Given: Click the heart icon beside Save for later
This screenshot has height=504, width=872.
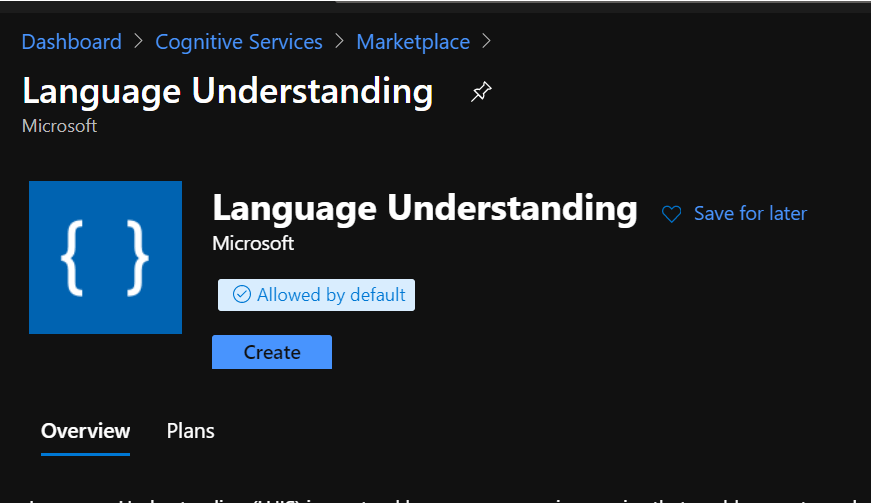Looking at the screenshot, I should pos(672,214).
